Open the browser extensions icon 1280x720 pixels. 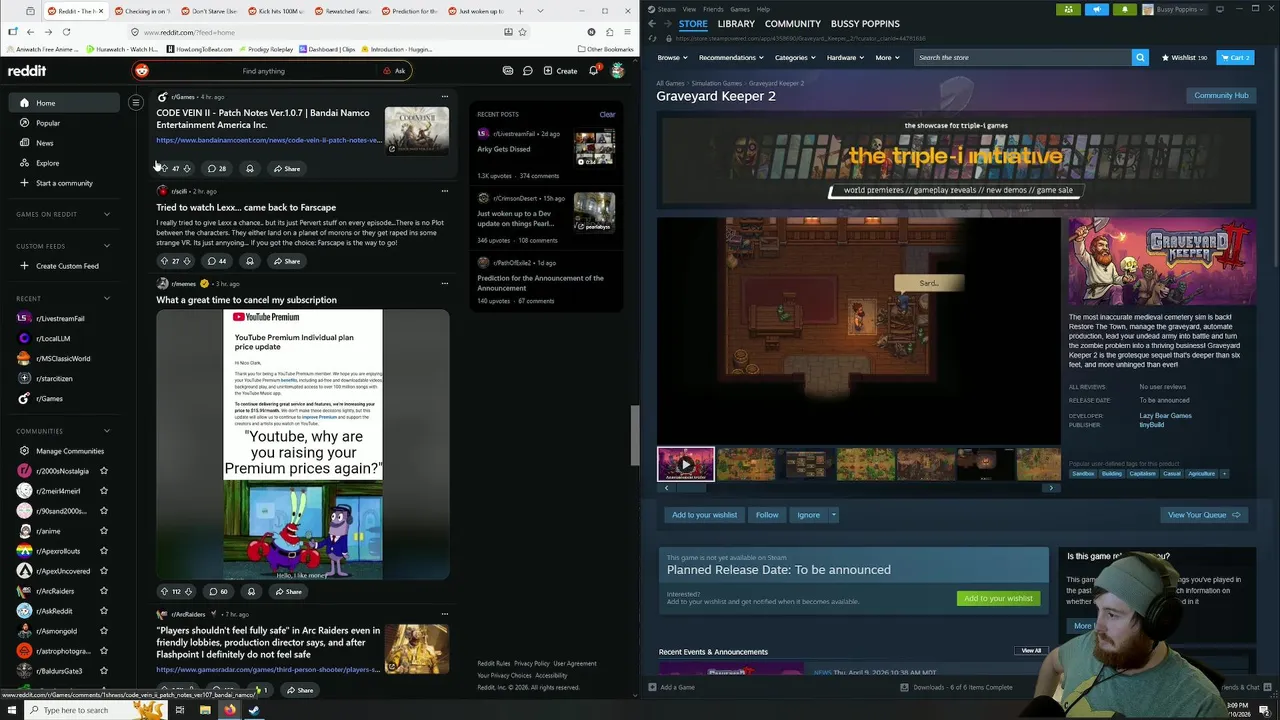(609, 32)
